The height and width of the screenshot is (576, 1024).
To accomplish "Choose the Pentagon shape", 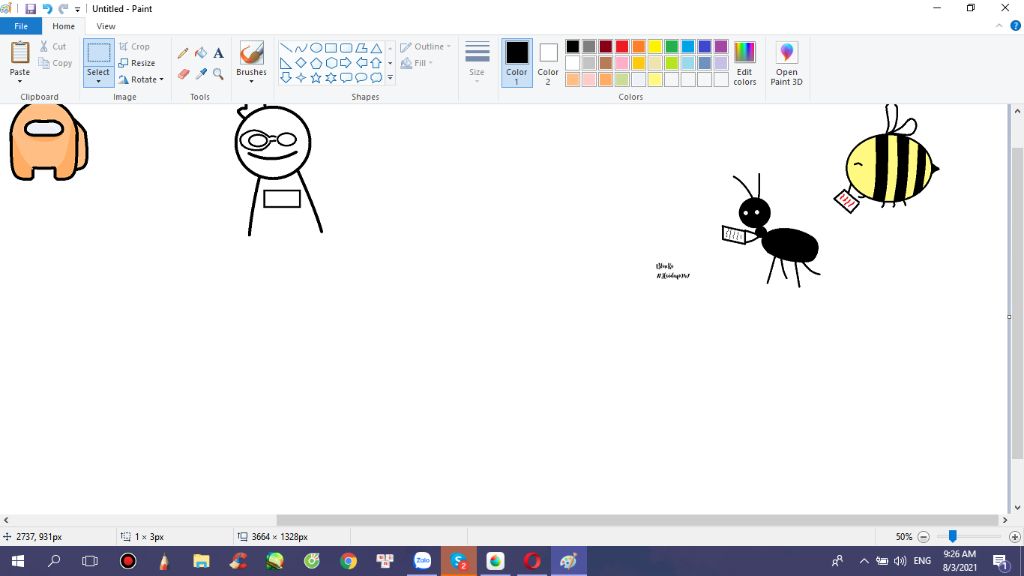I will pyautogui.click(x=315, y=63).
